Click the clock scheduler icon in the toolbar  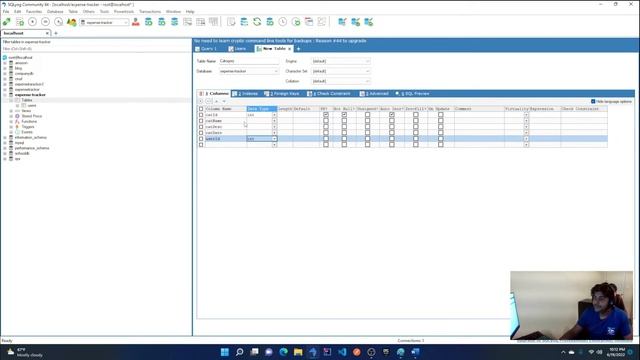[x=282, y=22]
